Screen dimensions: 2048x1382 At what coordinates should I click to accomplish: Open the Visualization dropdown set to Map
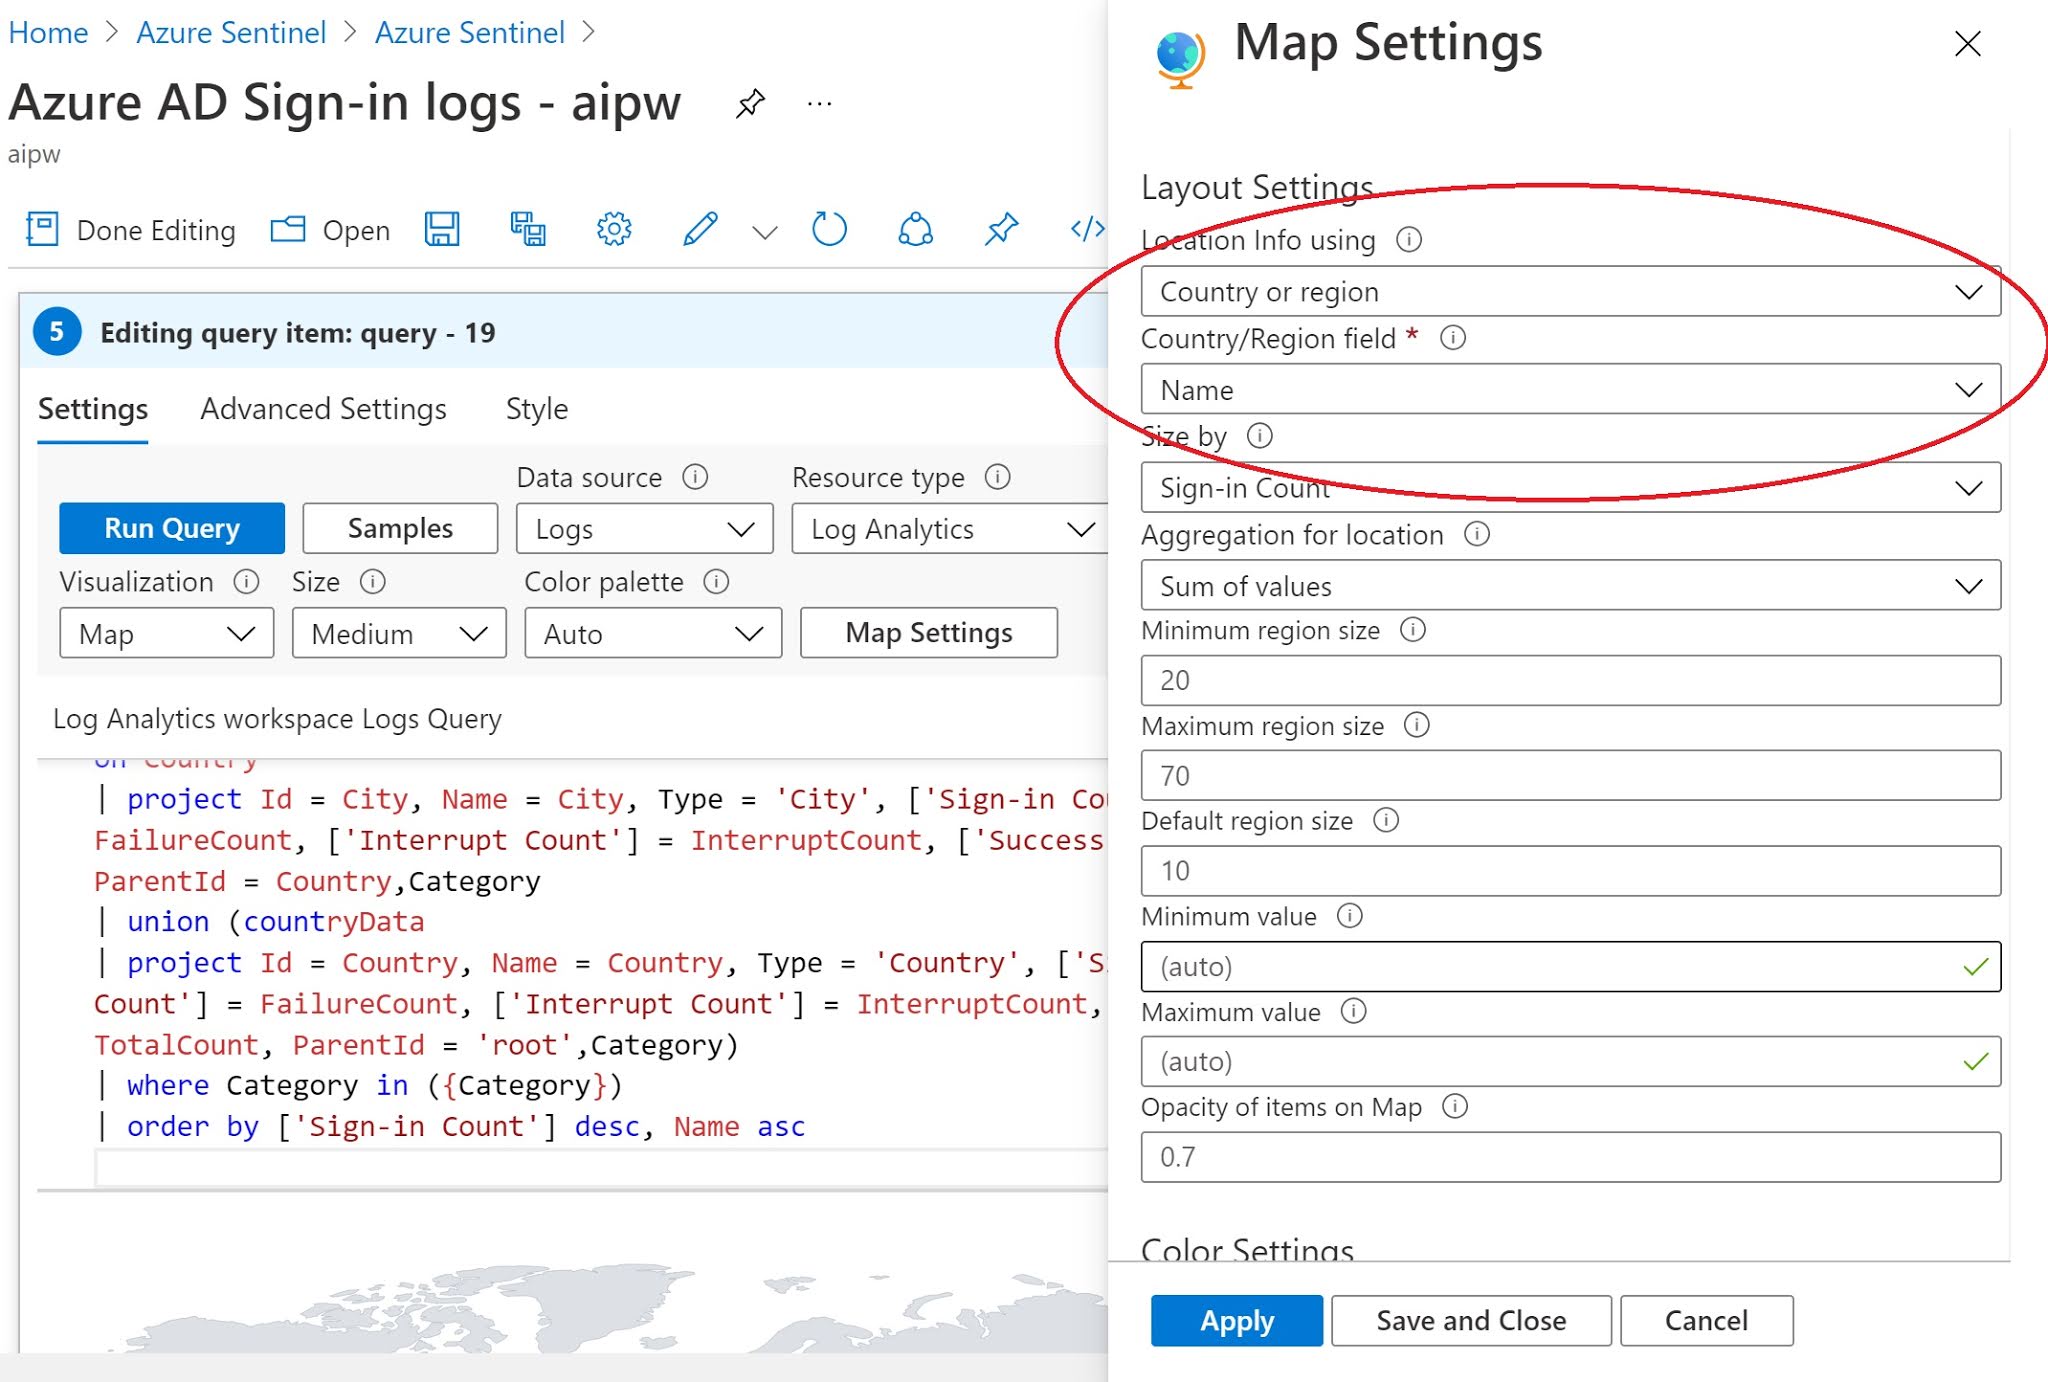(x=166, y=633)
